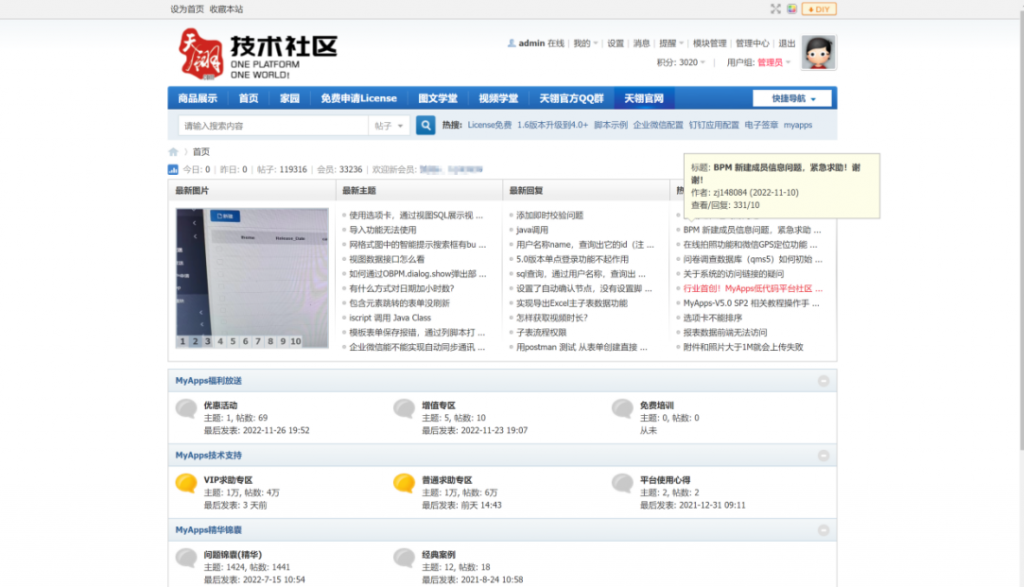Click the 优惠活动 gray forum bubble icon
1024x587 pixels.
tap(185, 409)
